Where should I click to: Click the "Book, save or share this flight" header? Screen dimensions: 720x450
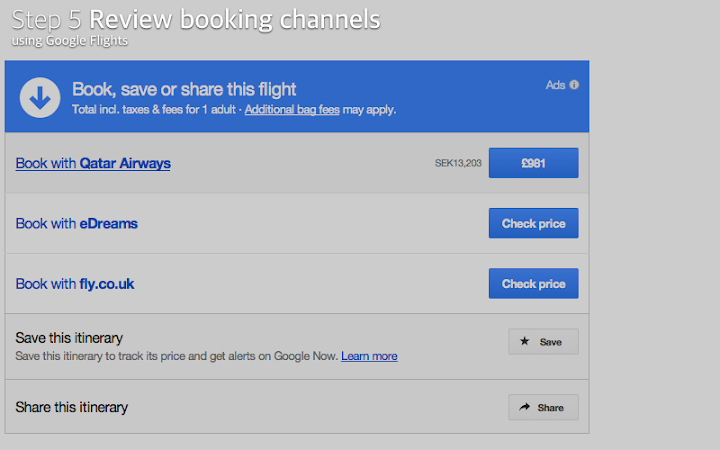pos(184,89)
